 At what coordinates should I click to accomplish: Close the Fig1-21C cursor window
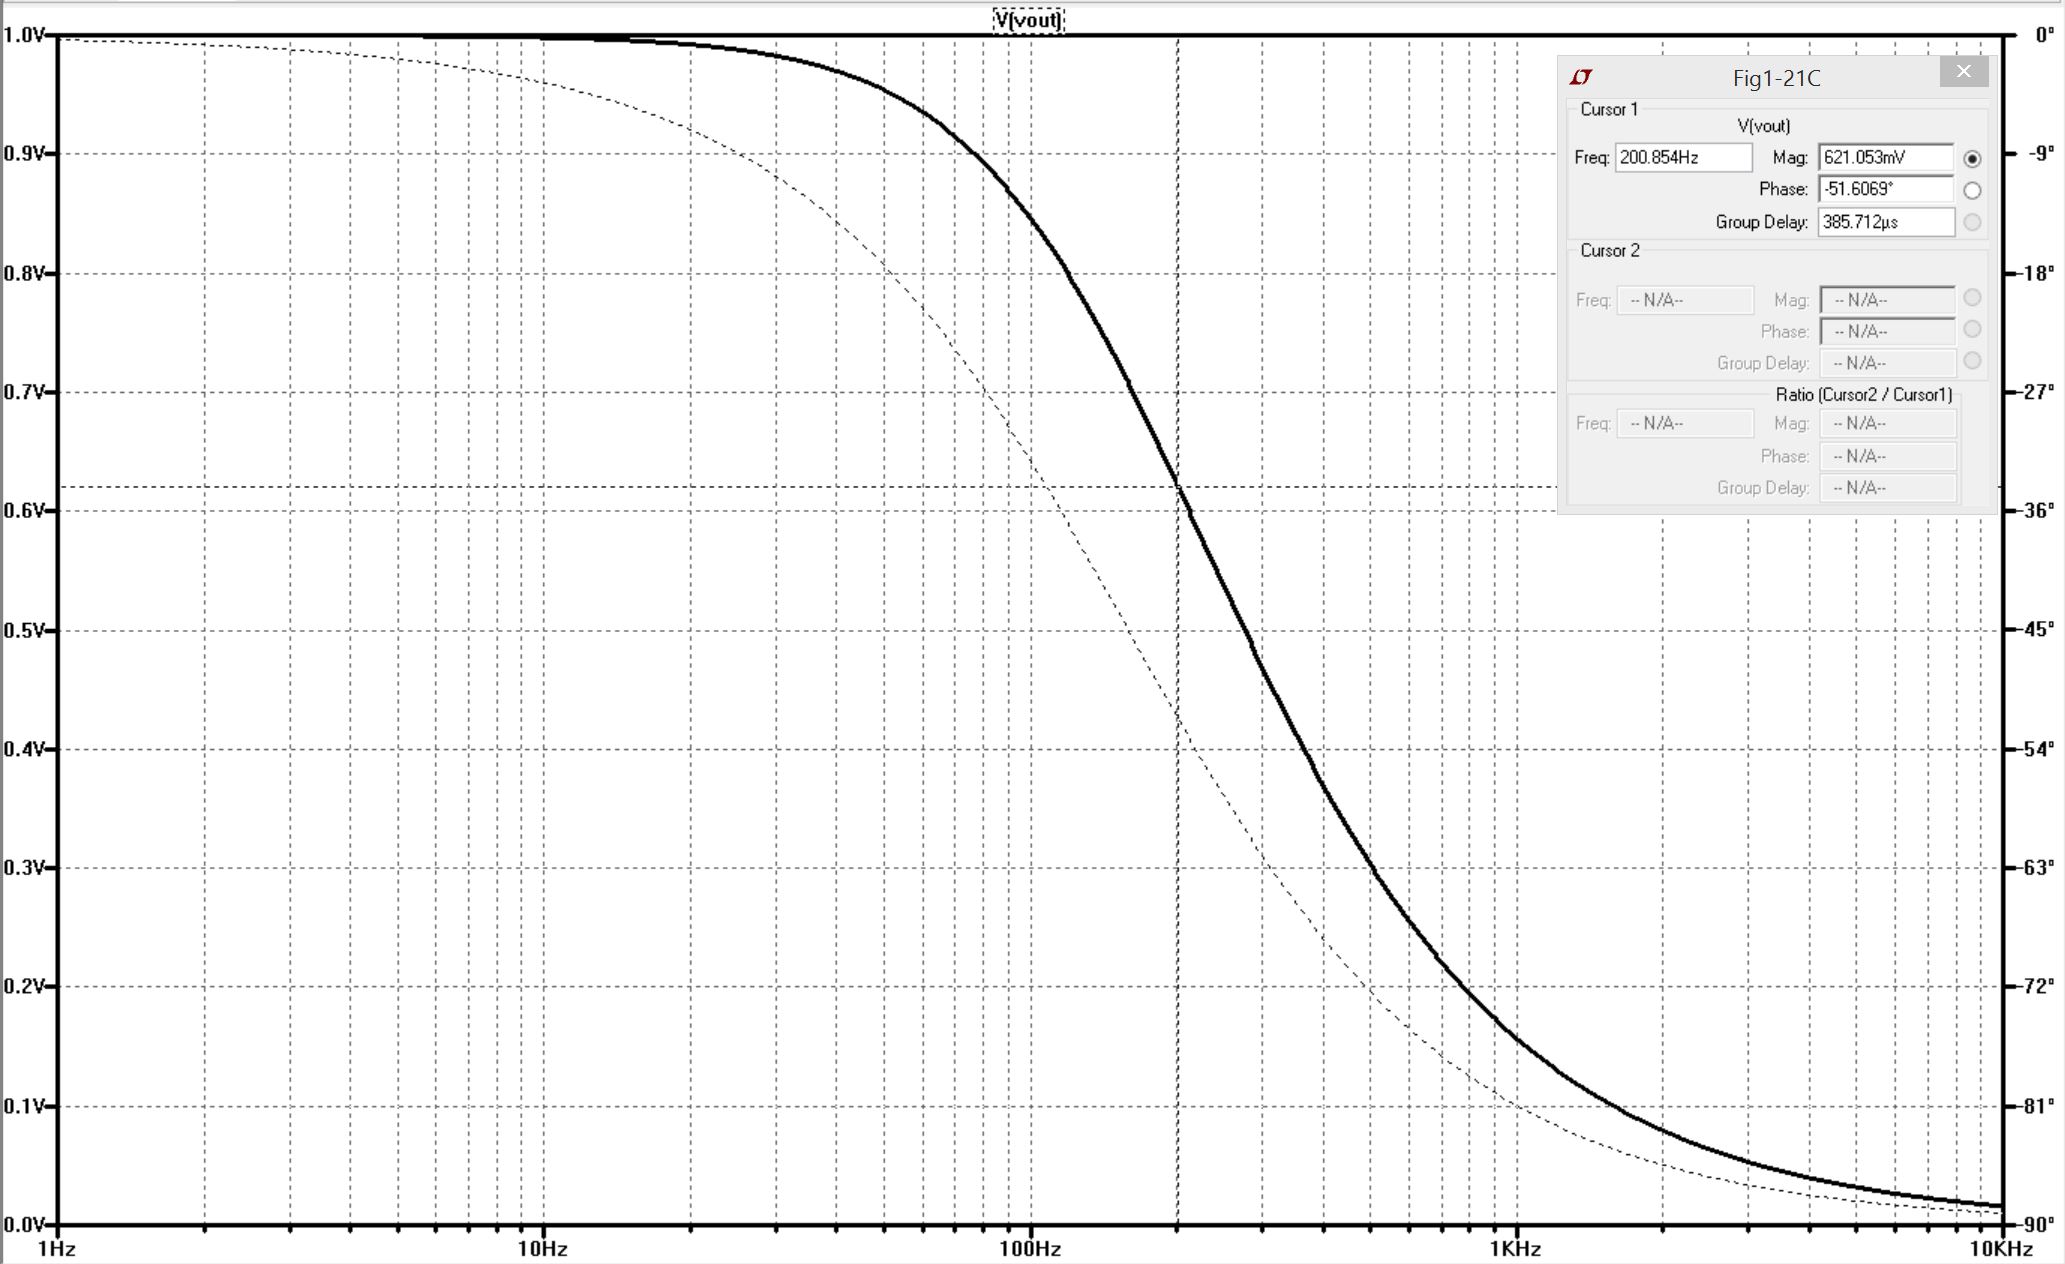(x=1963, y=72)
